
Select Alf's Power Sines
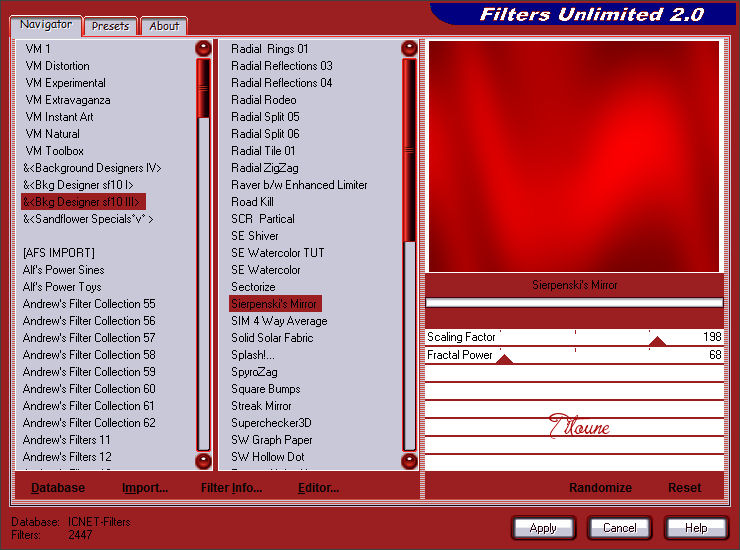point(63,270)
